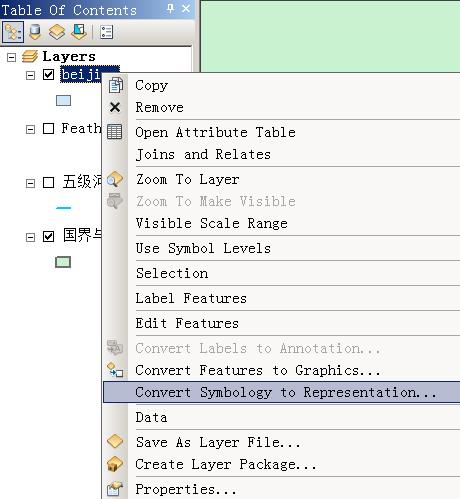The image size is (460, 499).
Task: Select List By Drawing Order icon
Action: coord(13,32)
